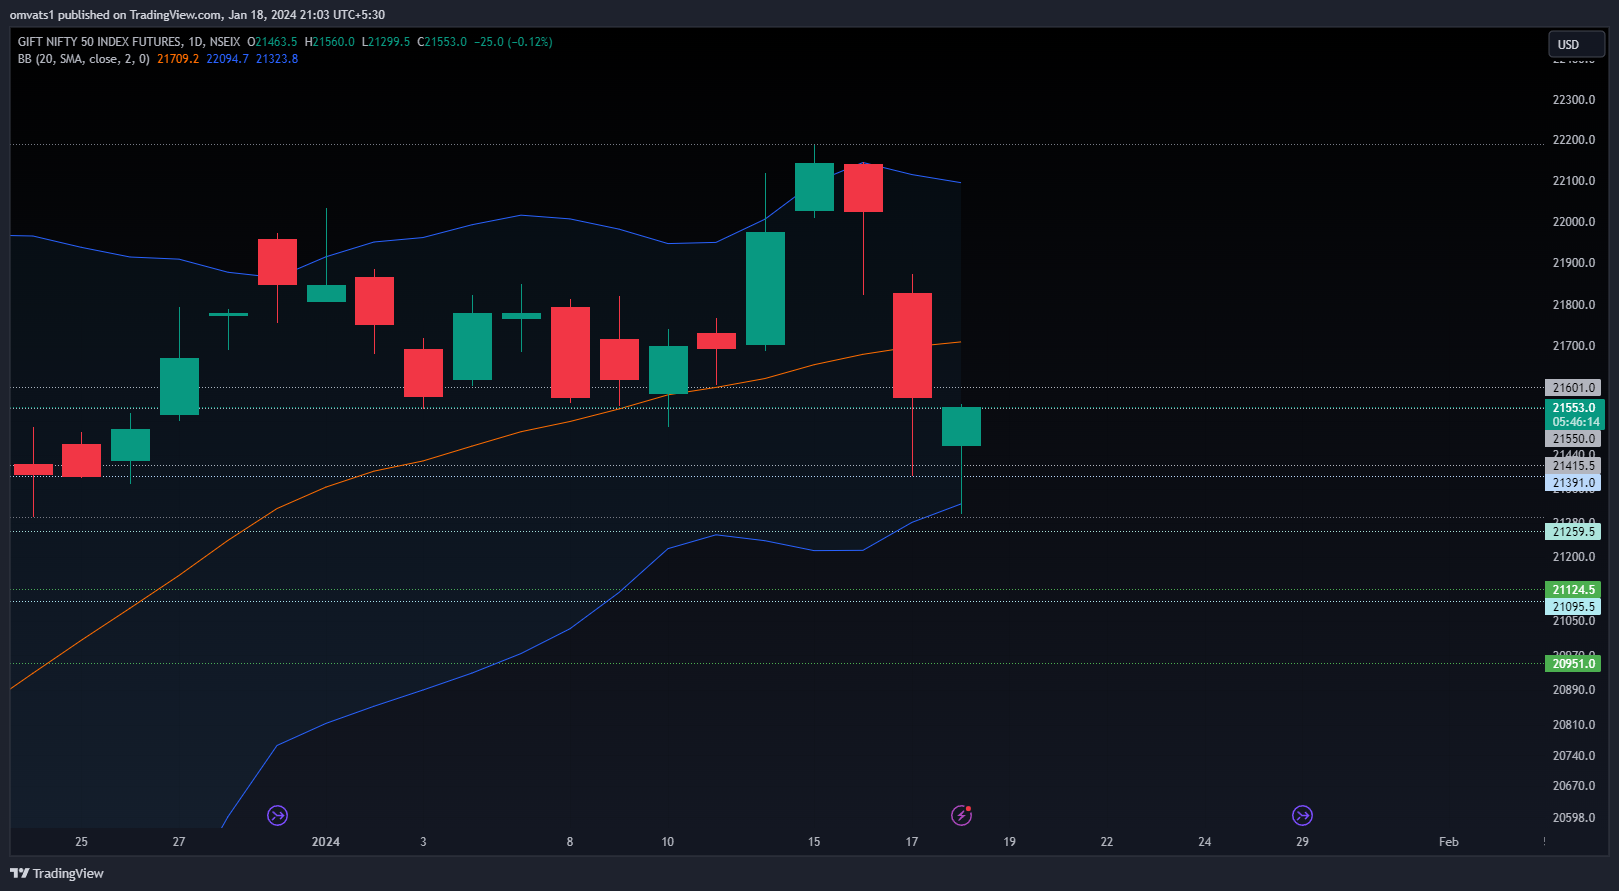Click the lower band value 21323.8
Screen dimensions: 1619x891
[277, 59]
